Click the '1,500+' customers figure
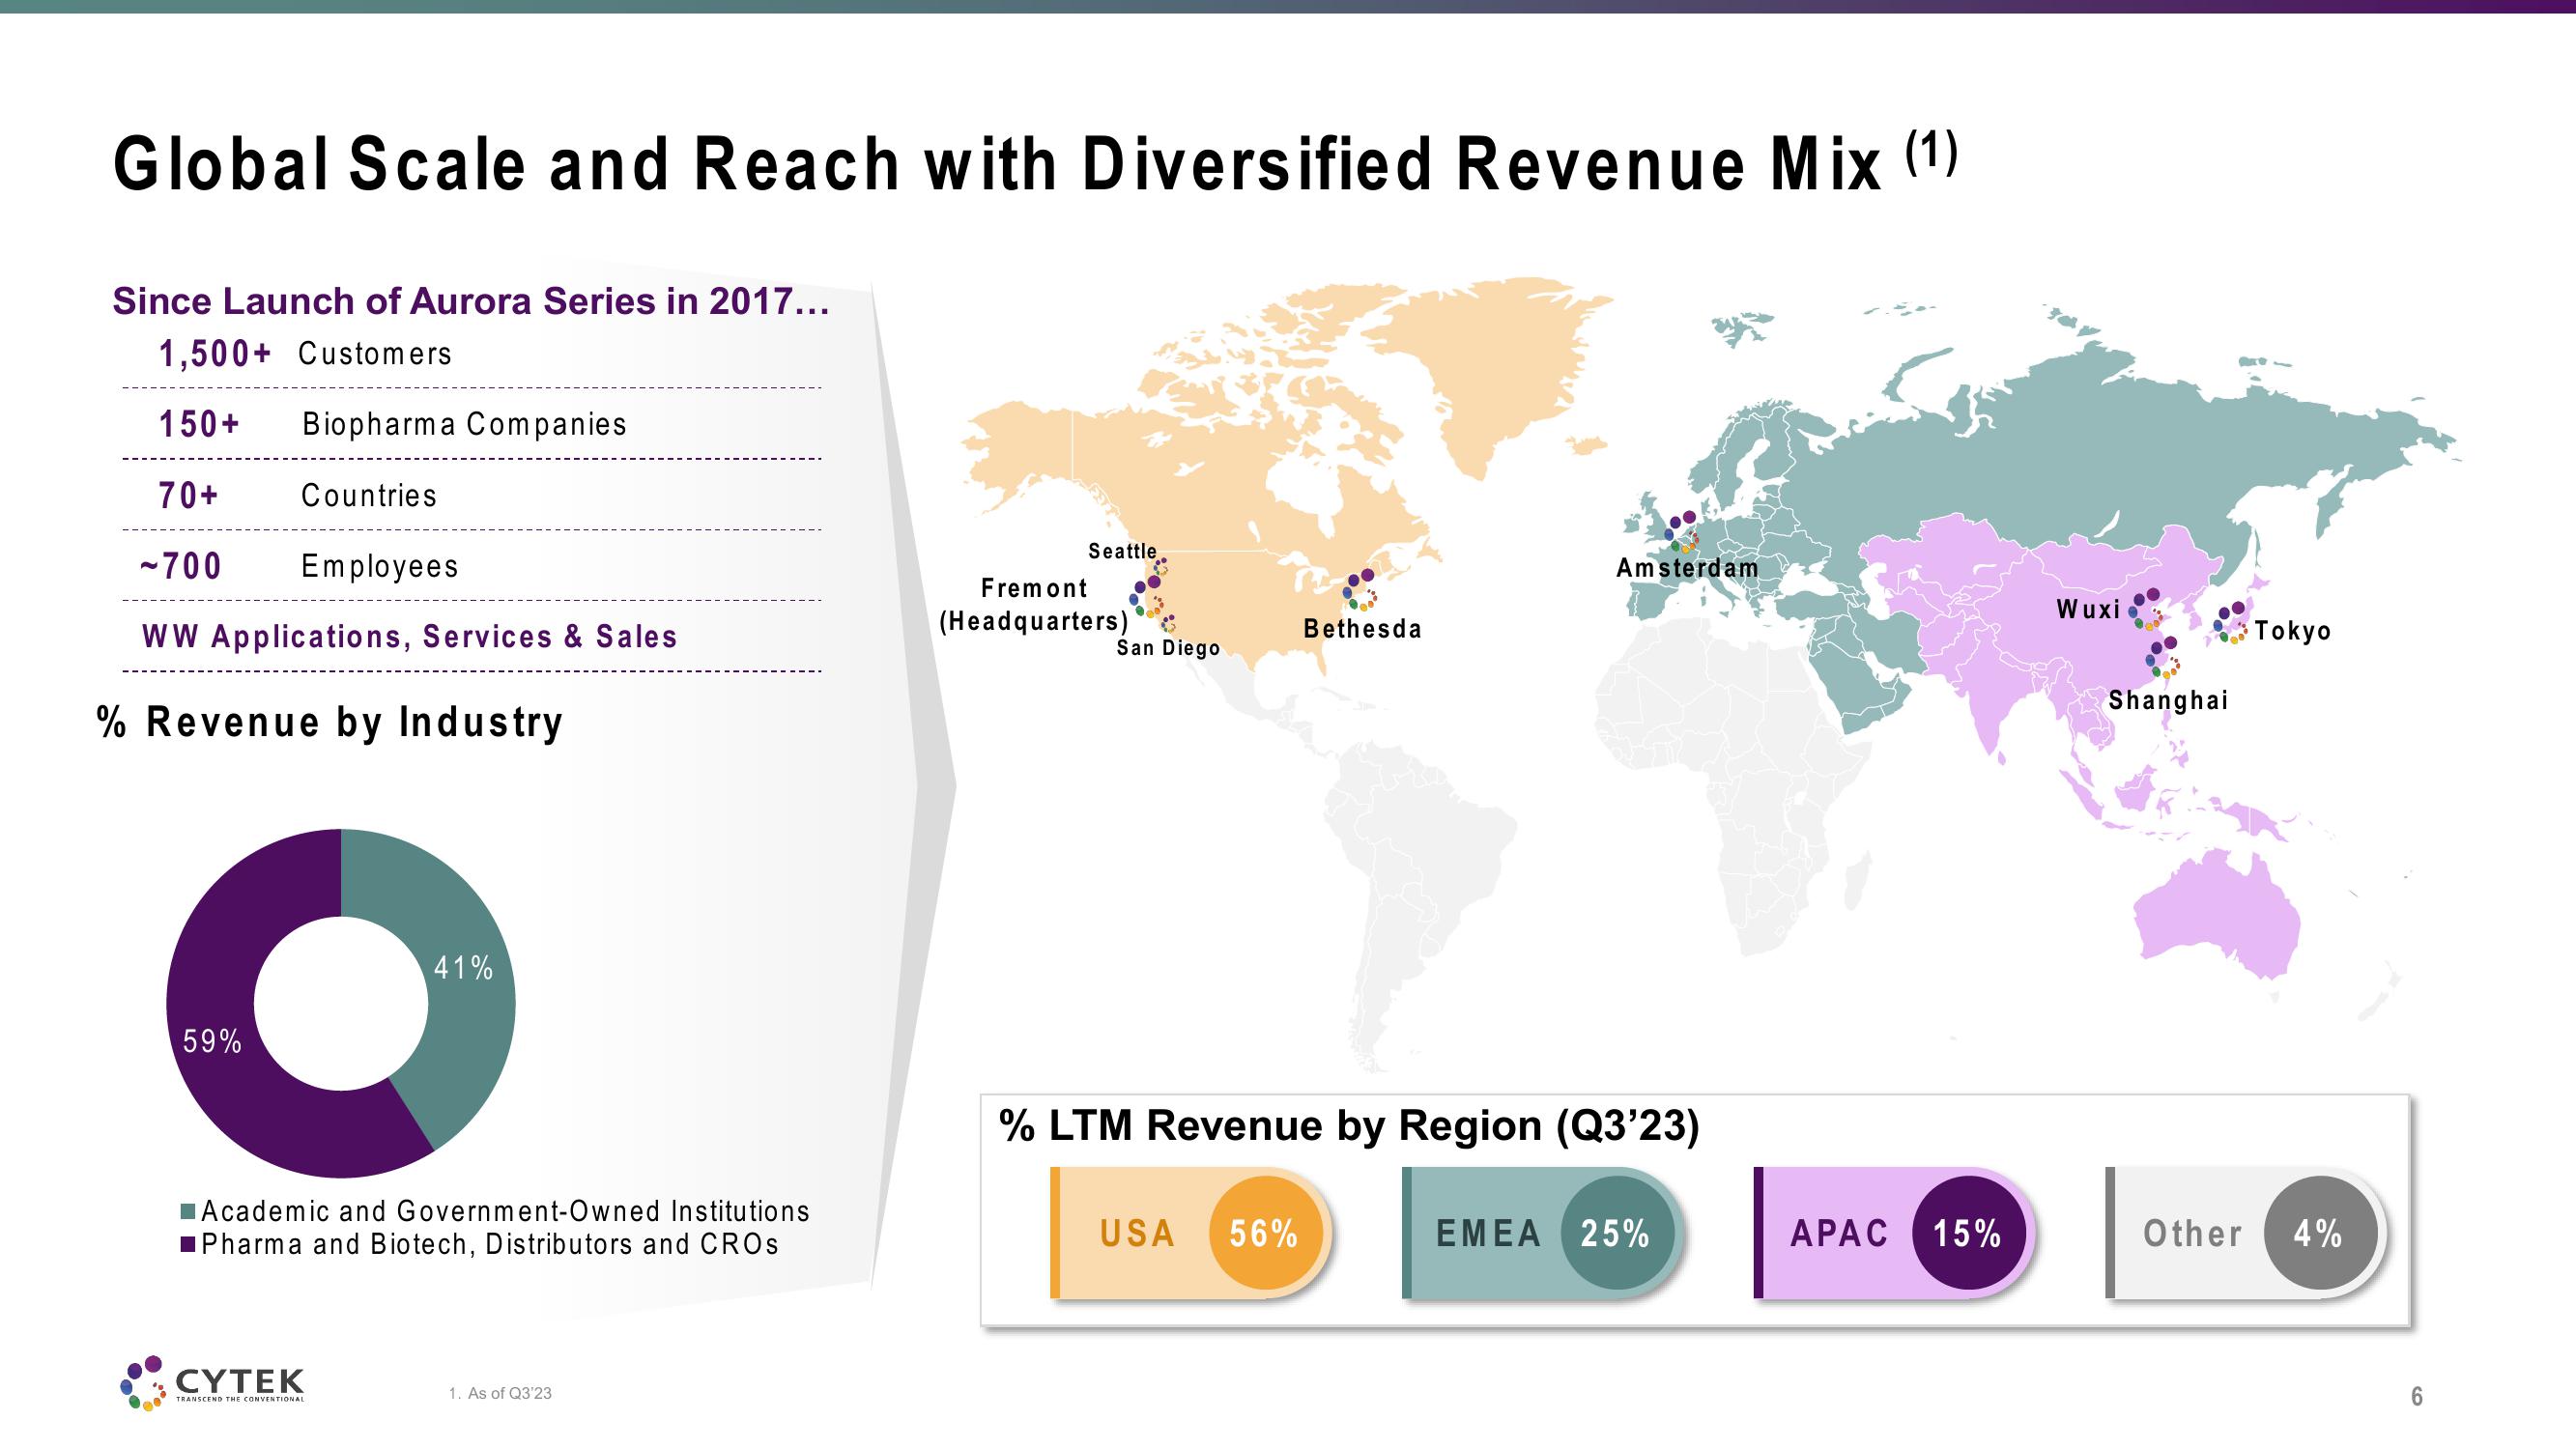 [x=215, y=354]
